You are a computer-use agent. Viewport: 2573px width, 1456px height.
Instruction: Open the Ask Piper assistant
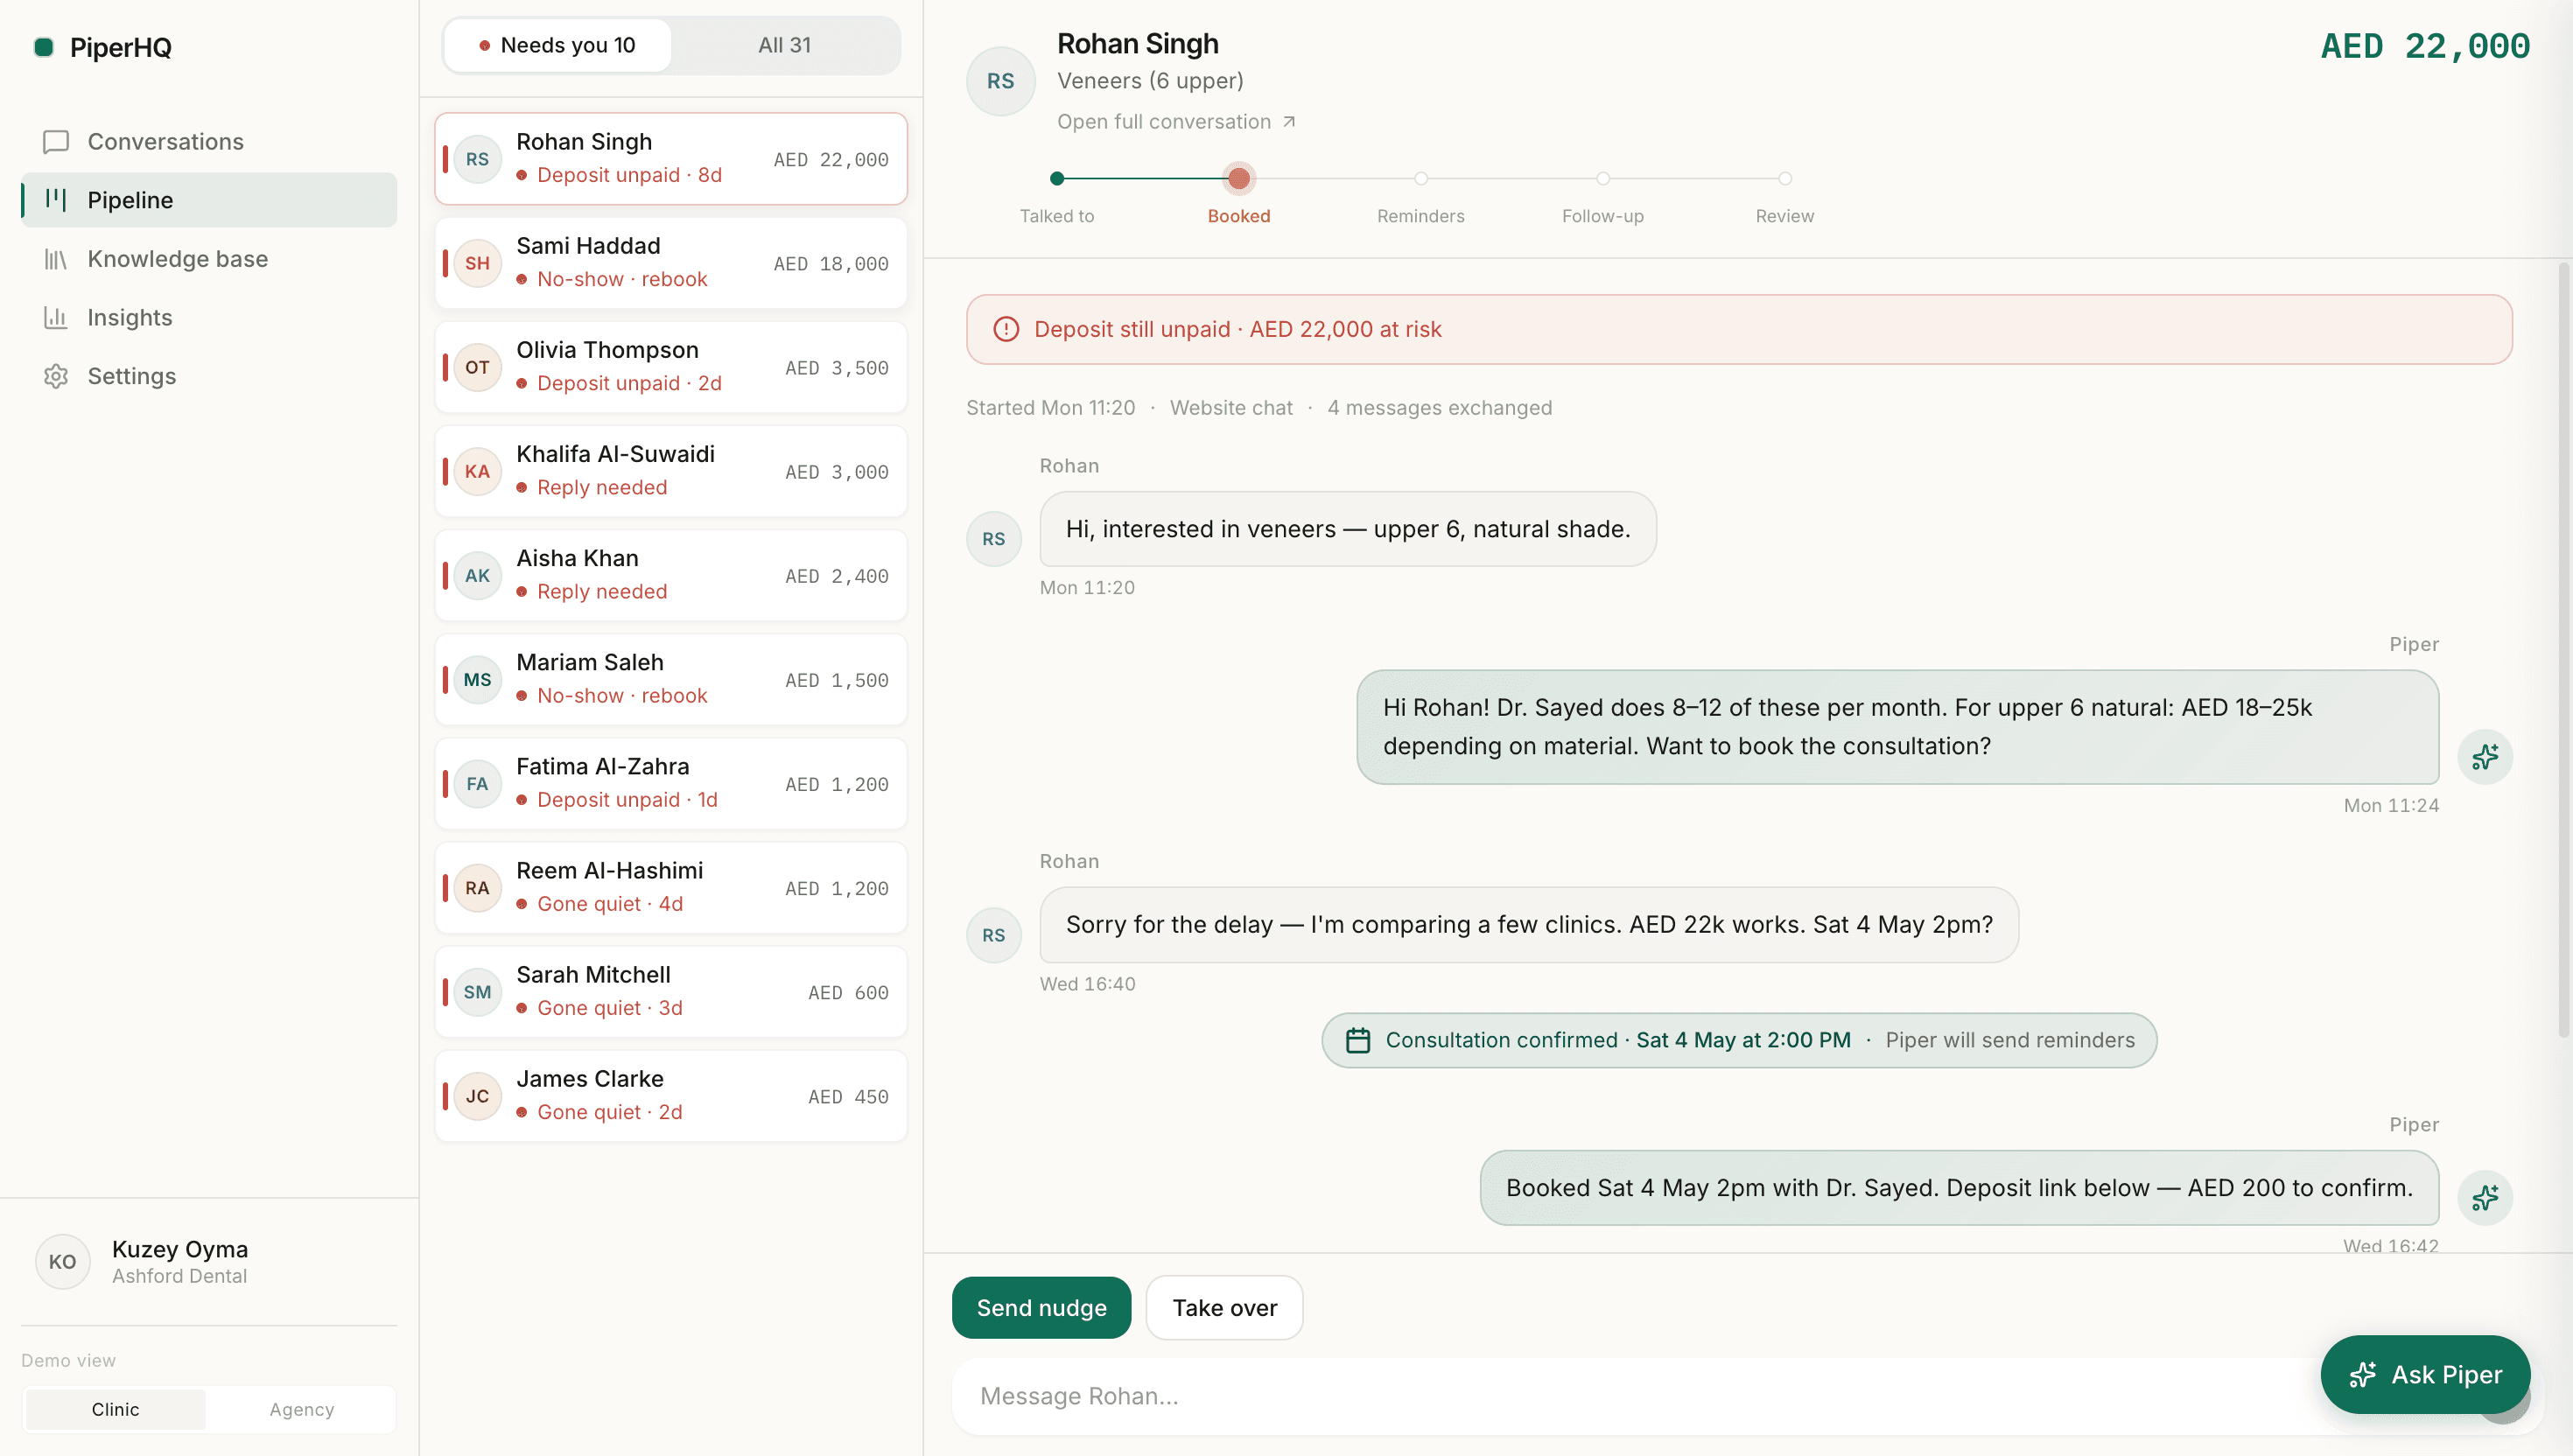(x=2425, y=1374)
